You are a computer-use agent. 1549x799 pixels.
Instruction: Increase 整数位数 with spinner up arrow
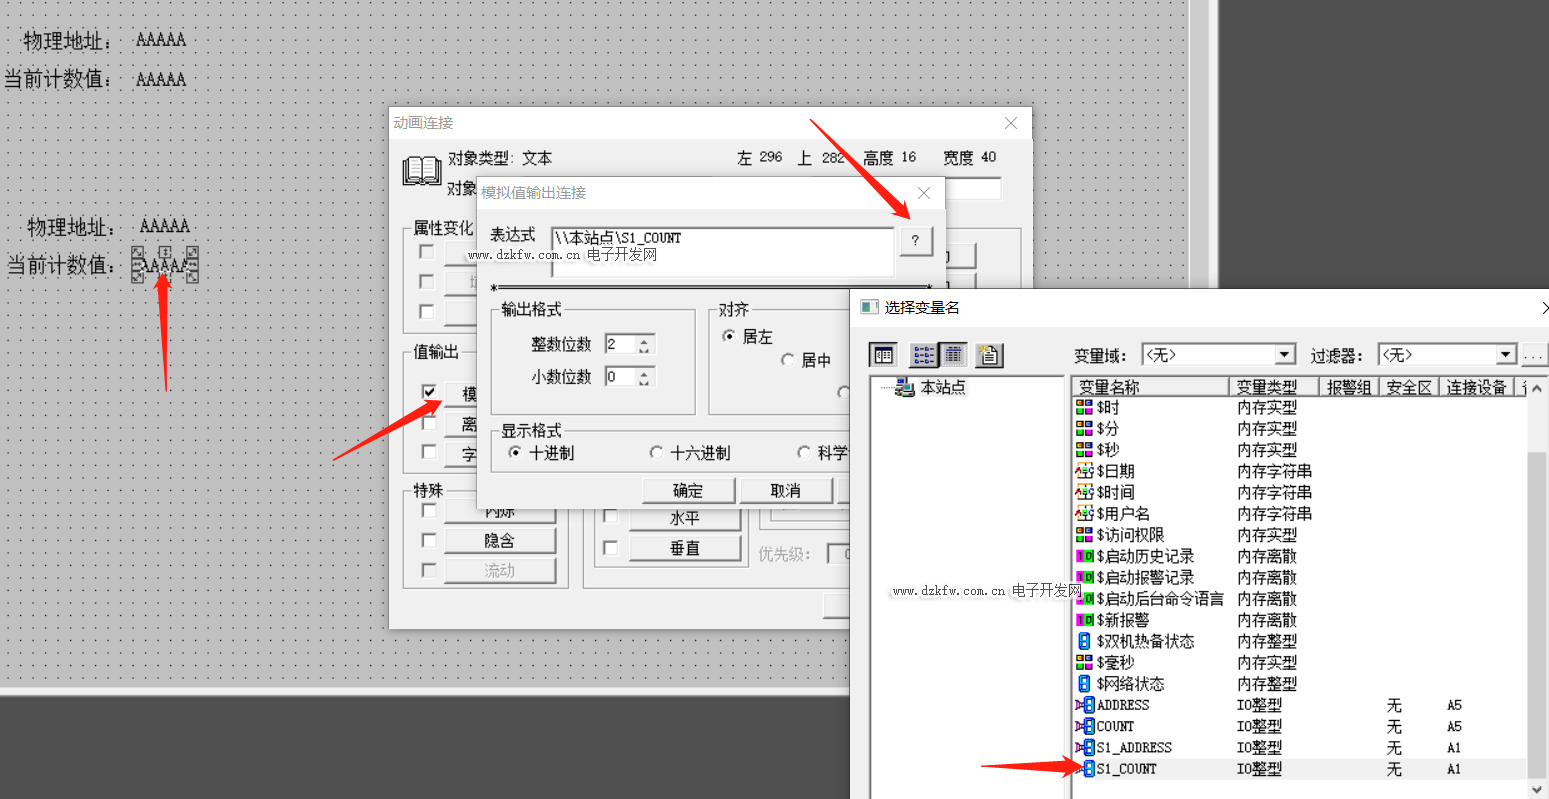tap(644, 340)
